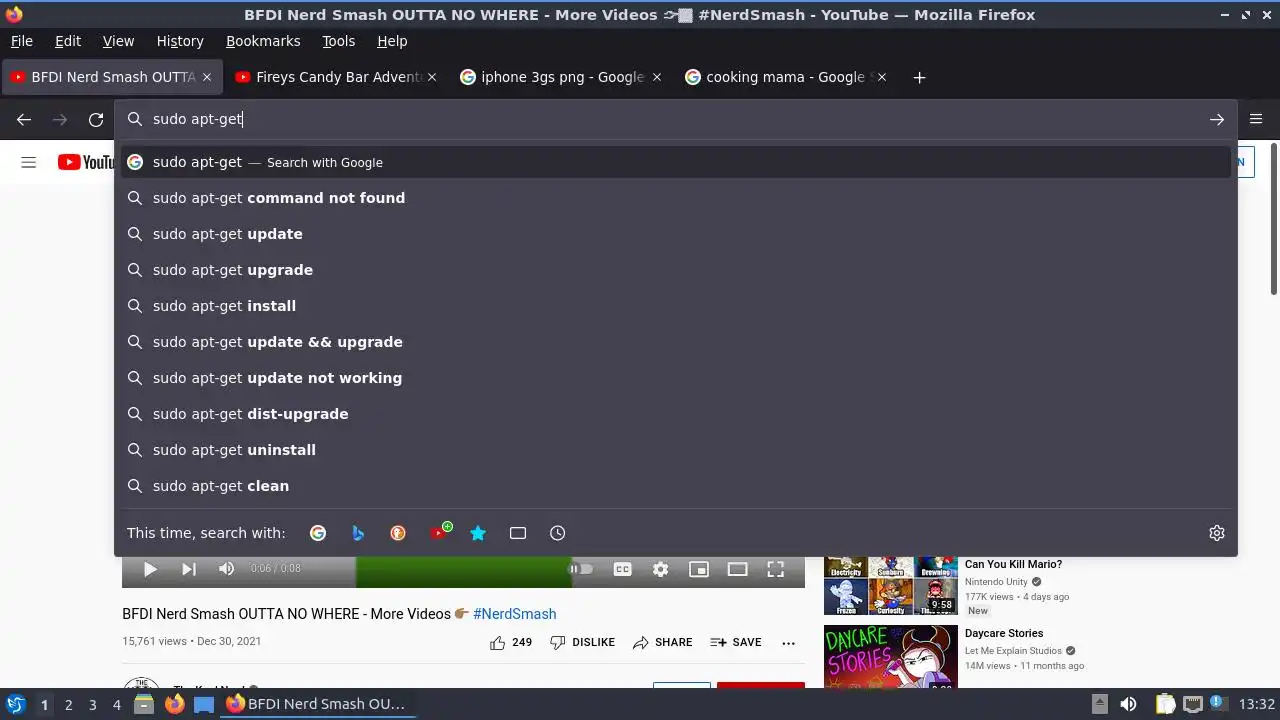Open volume control in system tray

pos(1128,704)
